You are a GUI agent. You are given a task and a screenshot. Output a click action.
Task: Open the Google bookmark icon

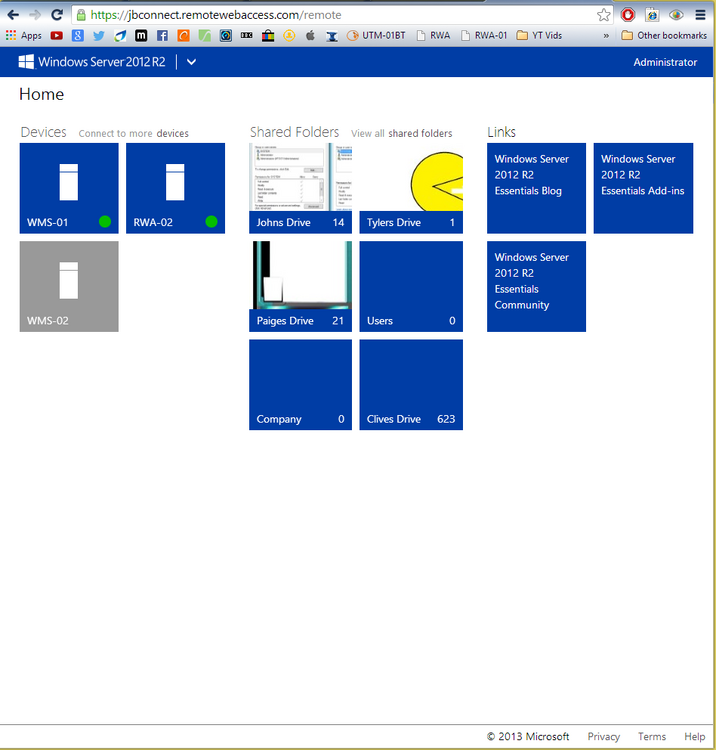(x=77, y=35)
